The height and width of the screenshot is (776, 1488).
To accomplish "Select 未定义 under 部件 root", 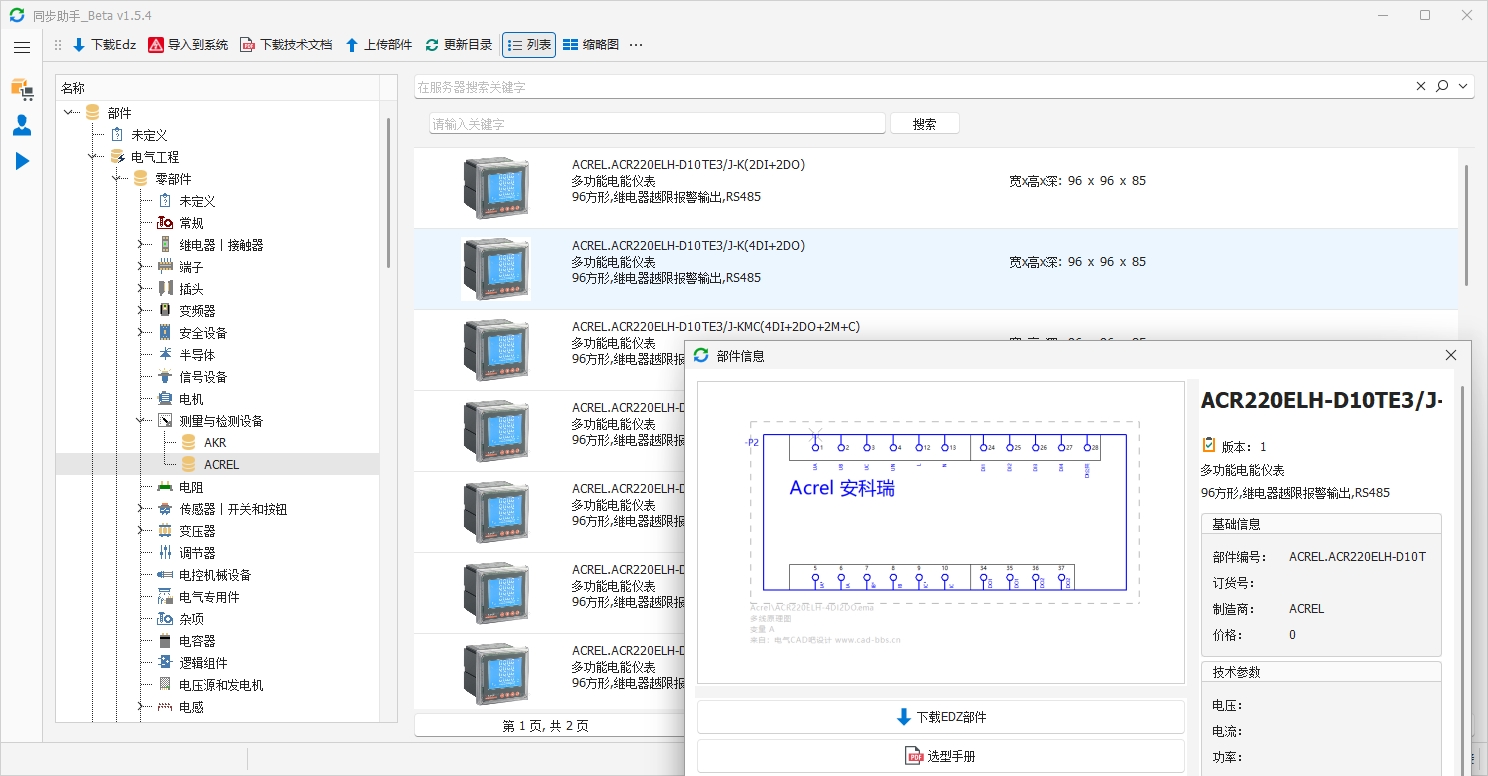I will [x=149, y=135].
